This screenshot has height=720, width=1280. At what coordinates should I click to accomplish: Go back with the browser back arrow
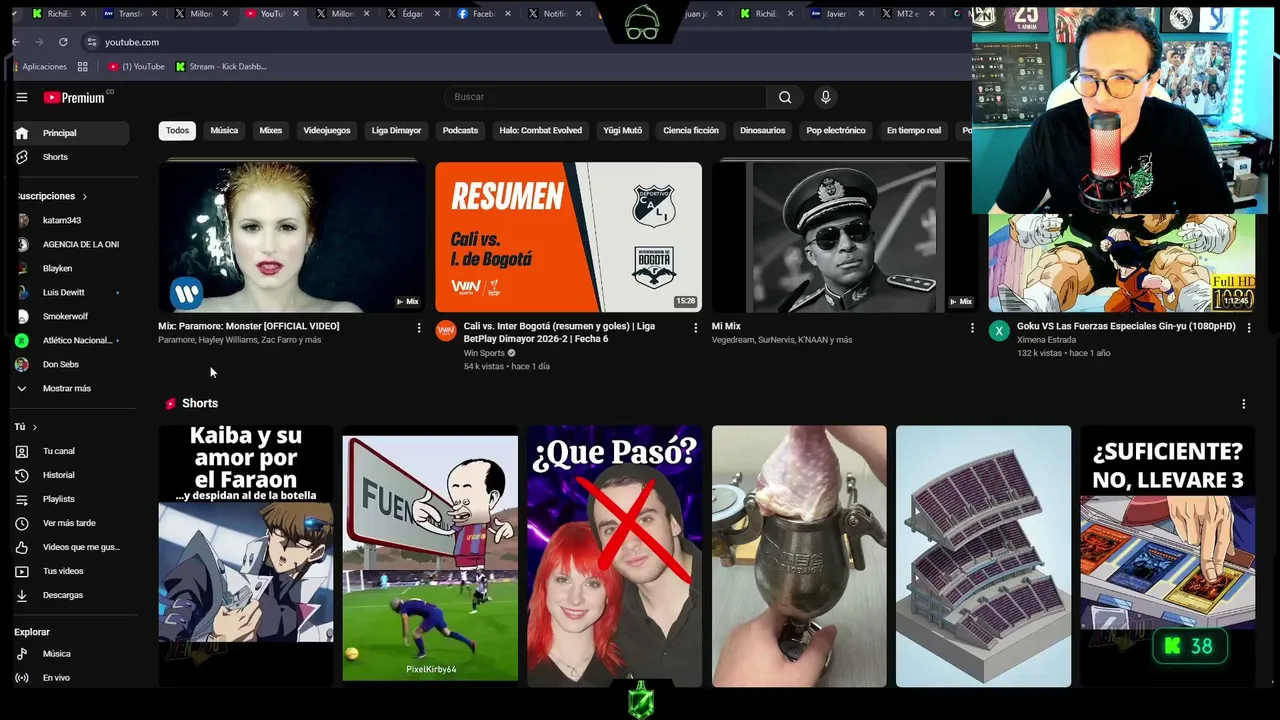point(16,42)
